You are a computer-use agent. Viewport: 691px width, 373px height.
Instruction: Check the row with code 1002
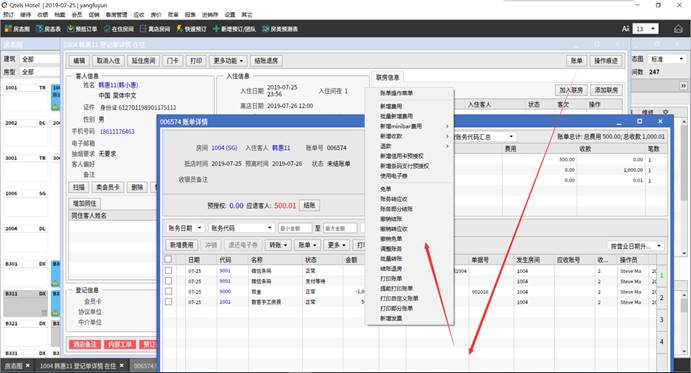click(x=168, y=302)
